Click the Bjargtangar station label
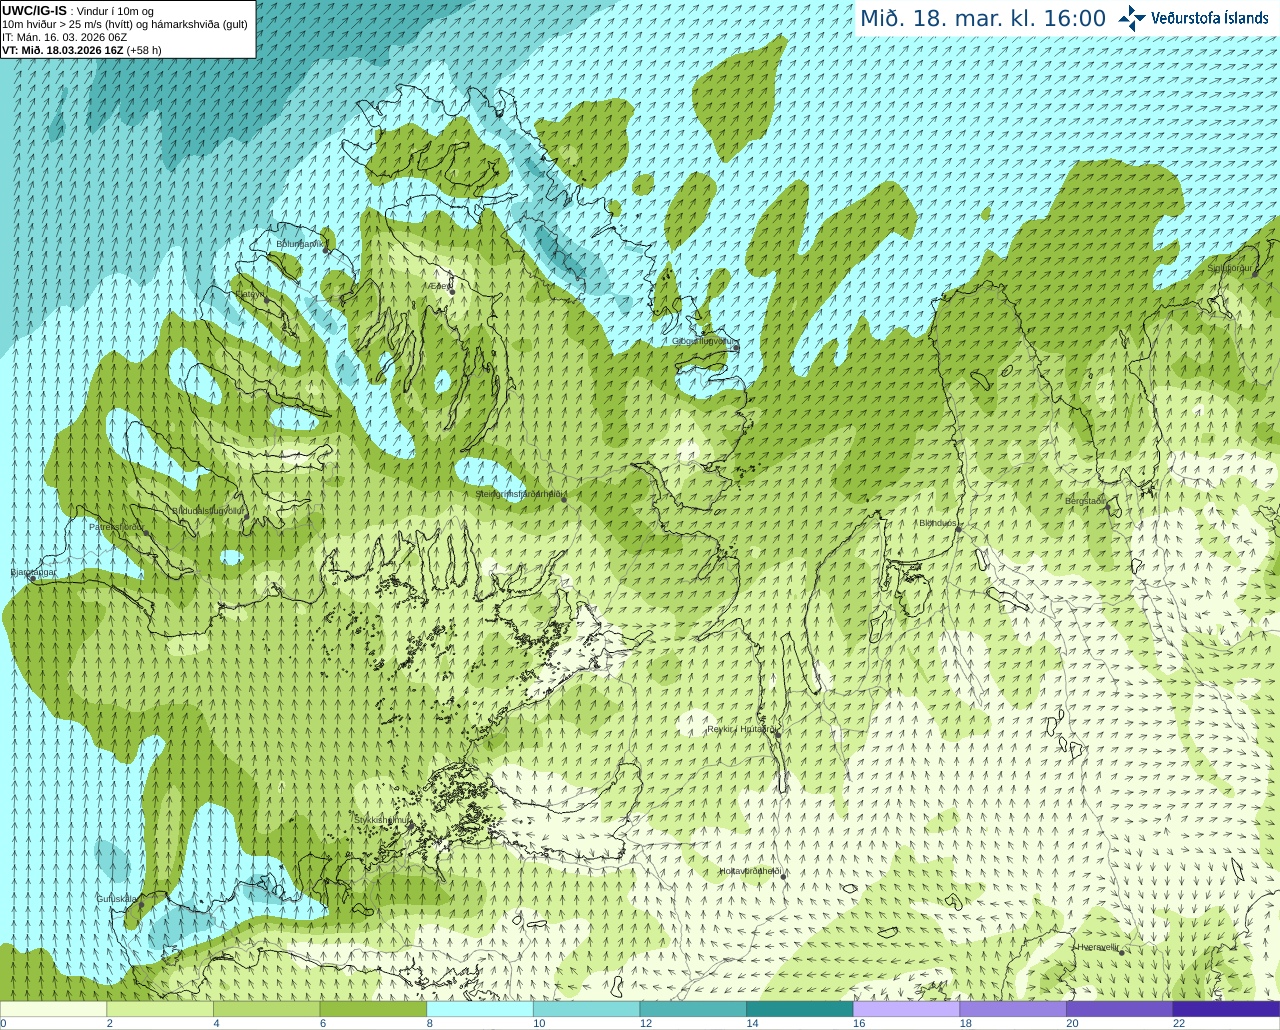The image size is (1280, 1030). pyautogui.click(x=33, y=573)
